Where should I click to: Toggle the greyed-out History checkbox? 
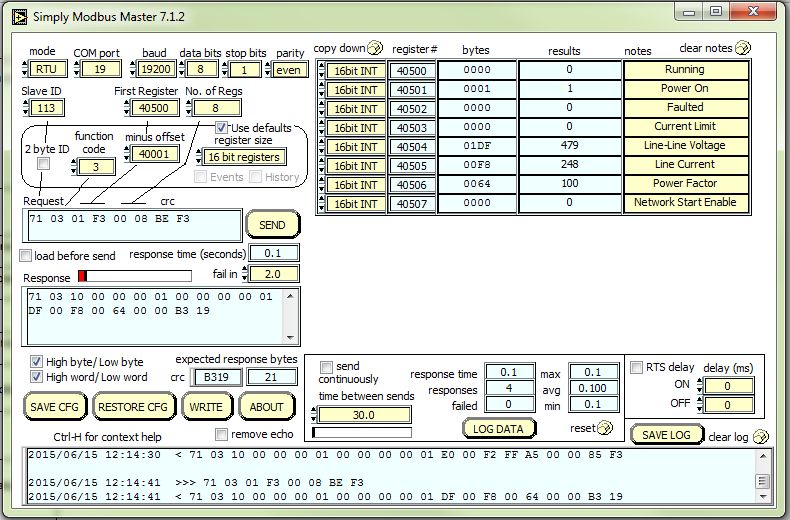tap(255, 176)
